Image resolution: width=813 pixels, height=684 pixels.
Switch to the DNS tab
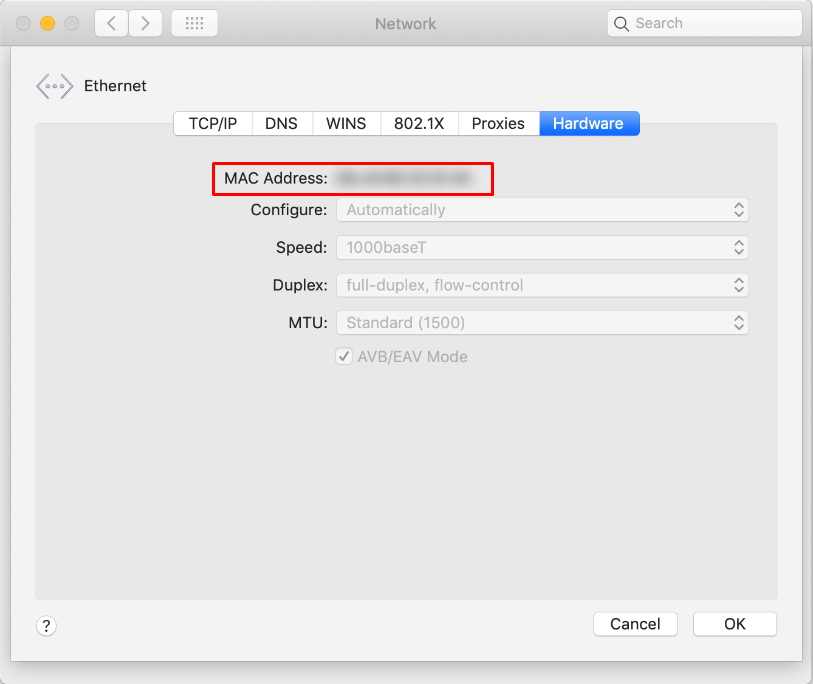[x=282, y=123]
